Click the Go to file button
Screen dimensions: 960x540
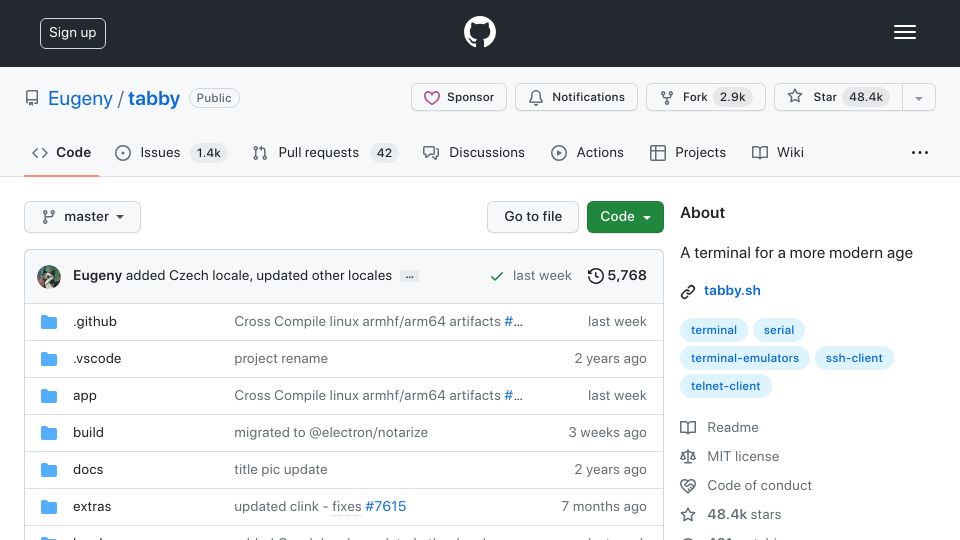[533, 217]
